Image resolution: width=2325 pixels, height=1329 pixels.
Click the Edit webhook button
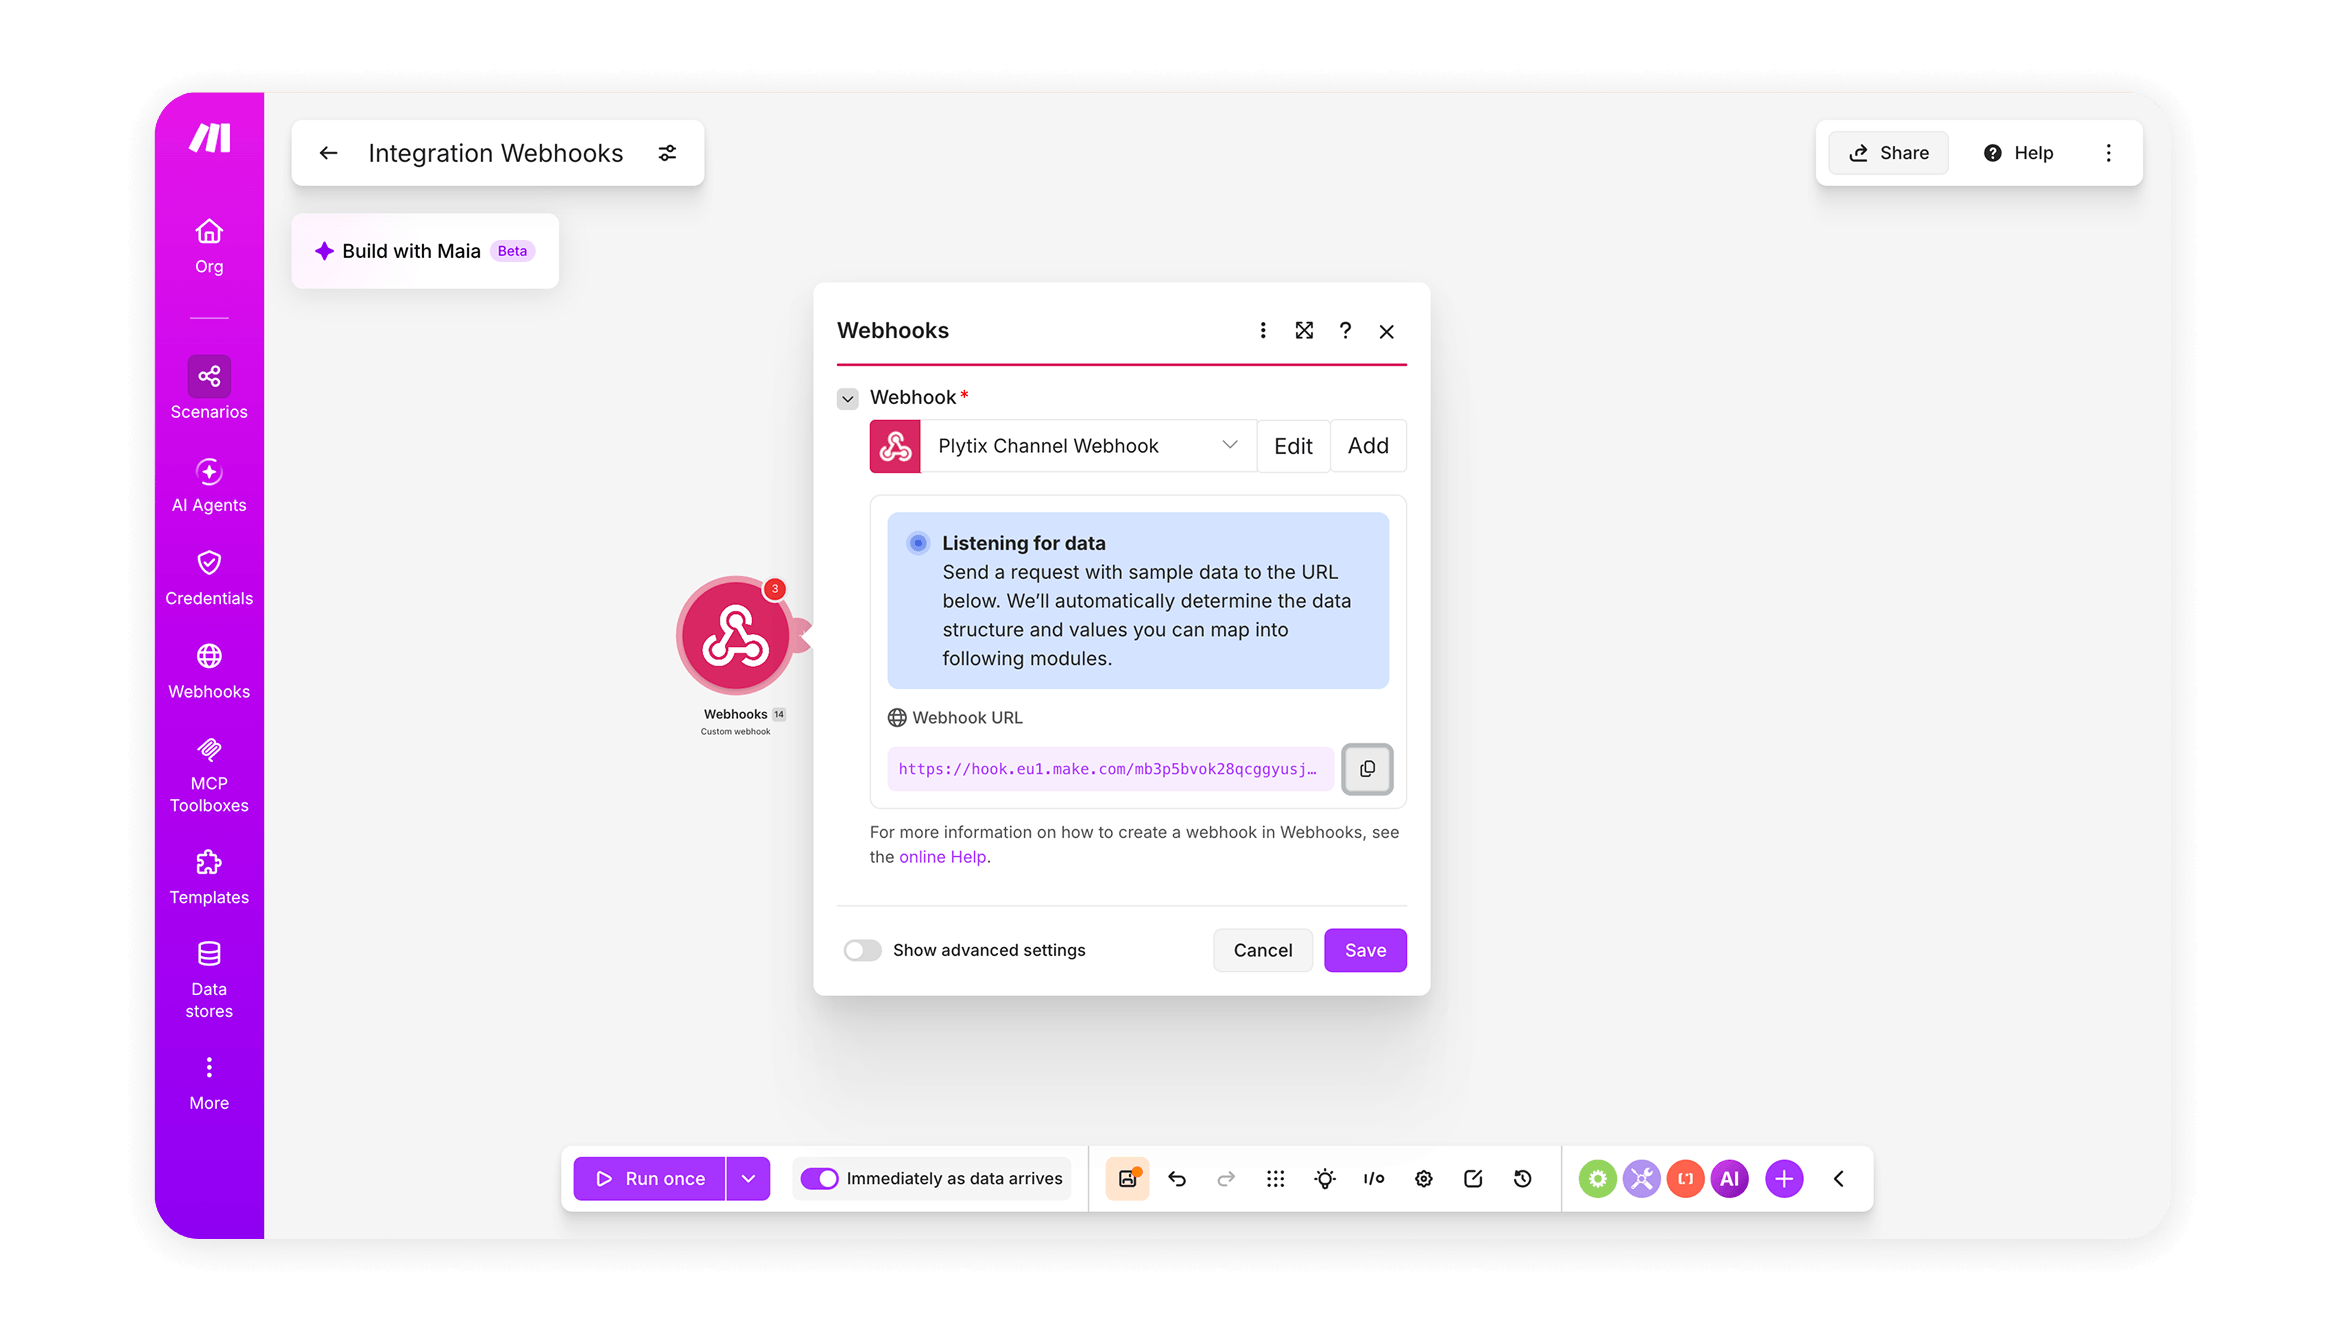coord(1293,446)
